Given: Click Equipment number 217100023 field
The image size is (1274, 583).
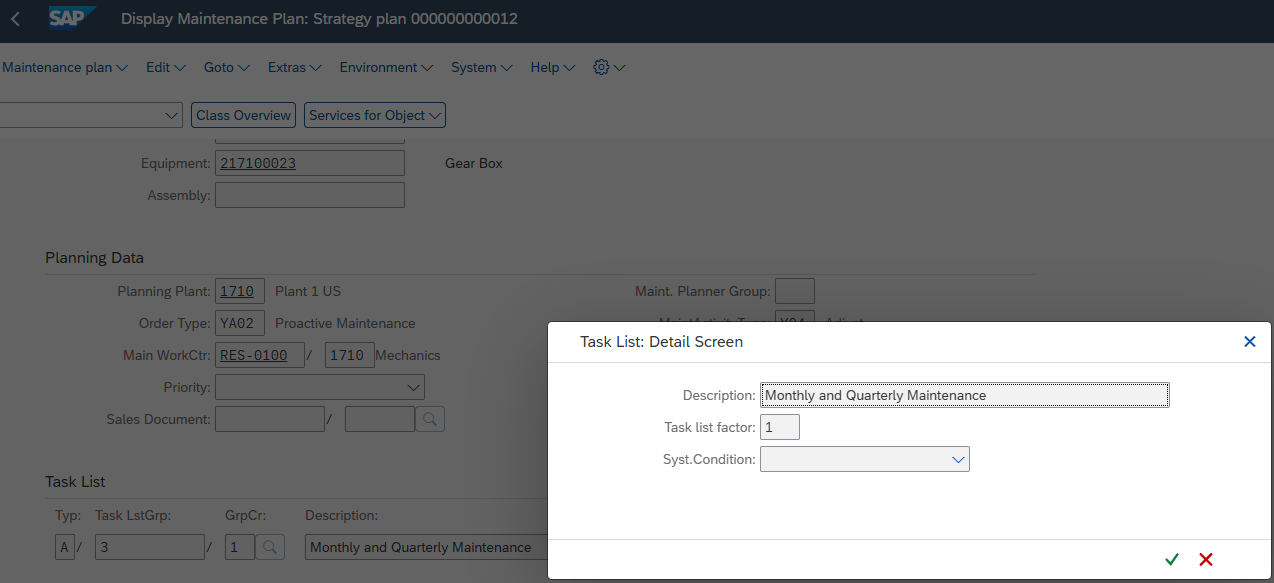Looking at the screenshot, I should 309,163.
